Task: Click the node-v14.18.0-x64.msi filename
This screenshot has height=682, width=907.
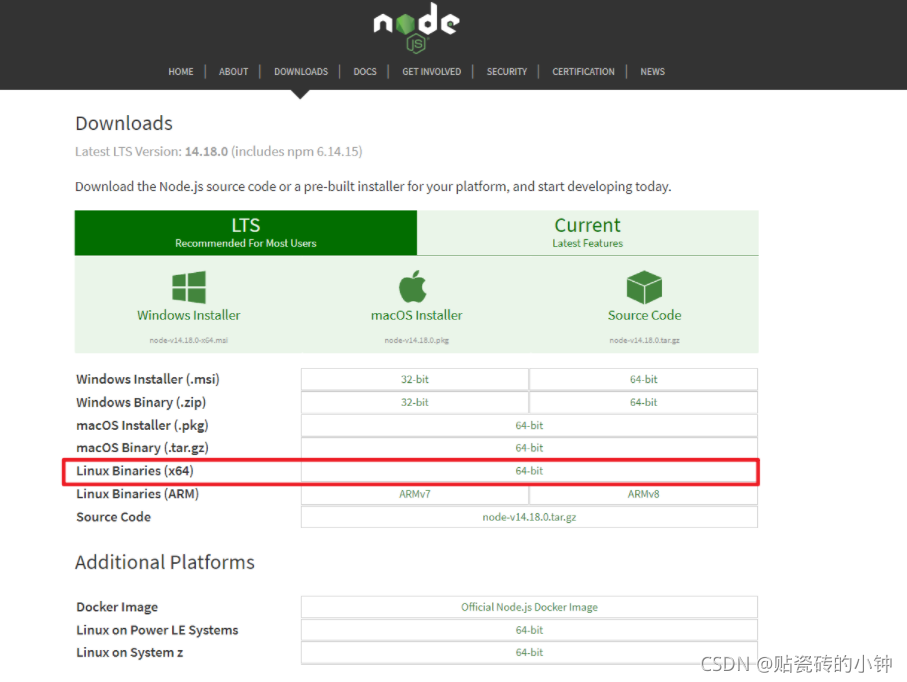Action: point(189,340)
